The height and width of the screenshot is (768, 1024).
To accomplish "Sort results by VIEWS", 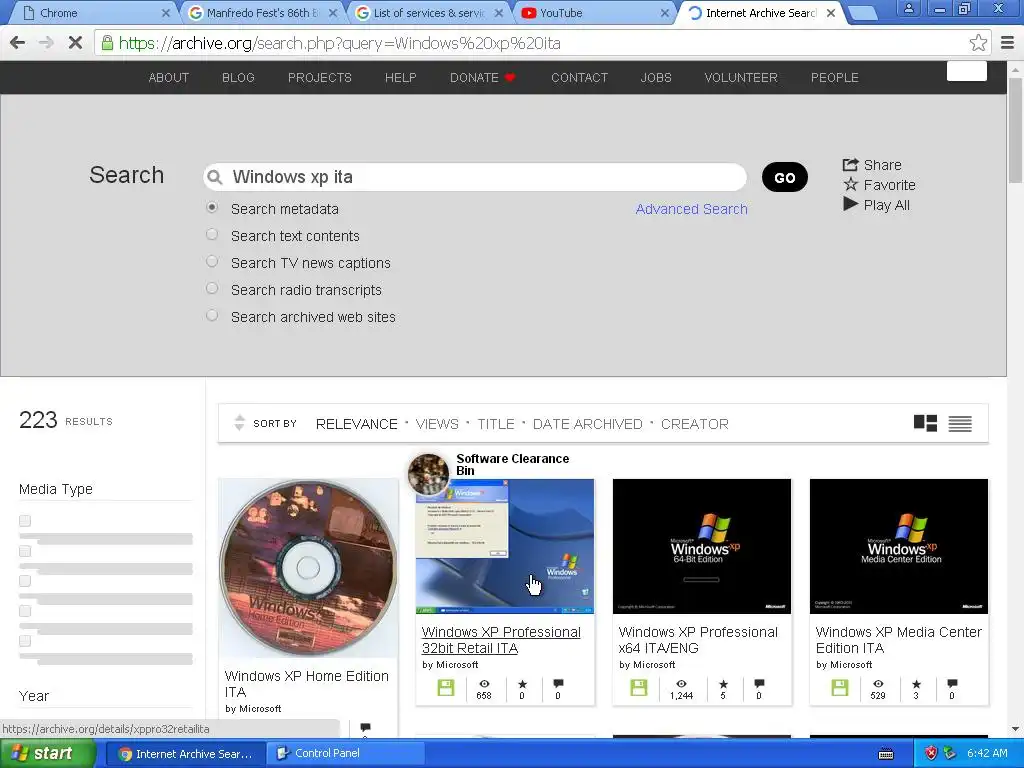I will click(437, 424).
